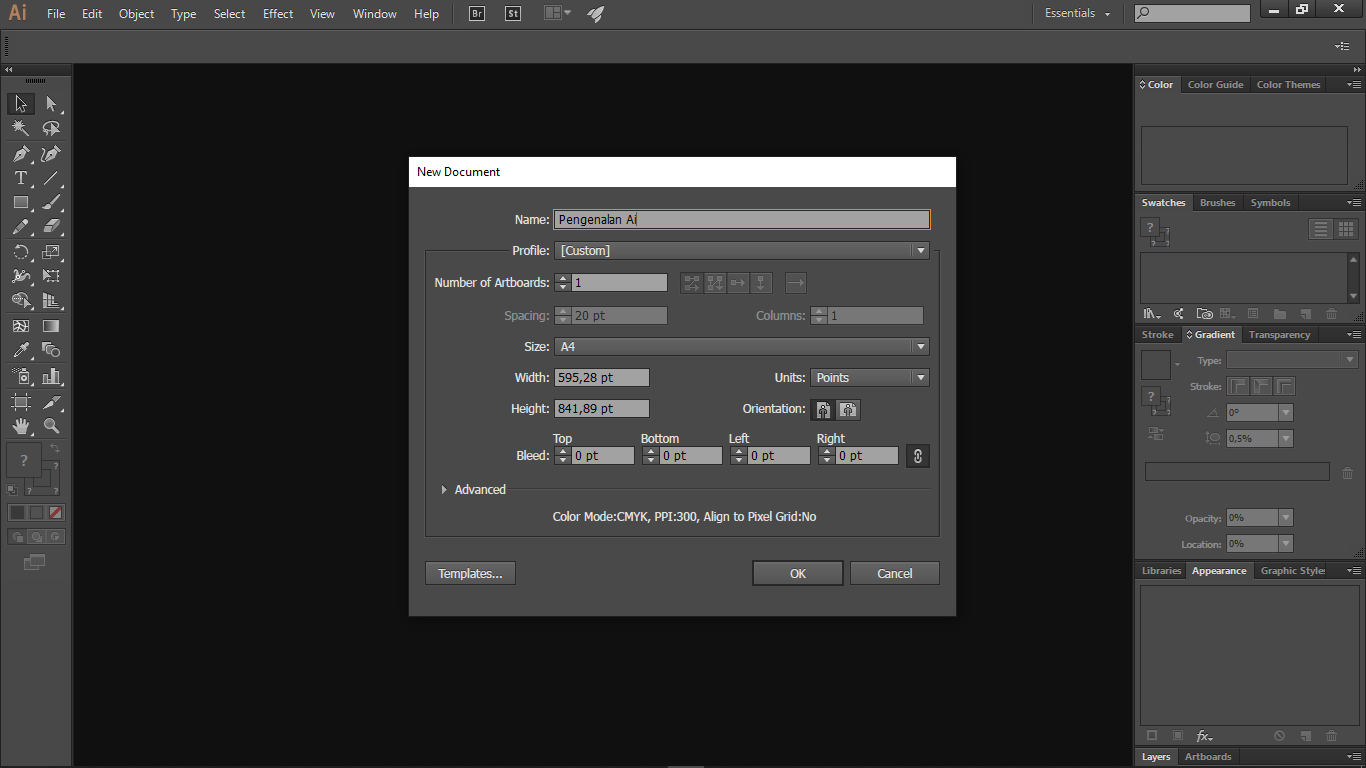
Task: Open Adobe Bridge from the Br icon
Action: [477, 14]
